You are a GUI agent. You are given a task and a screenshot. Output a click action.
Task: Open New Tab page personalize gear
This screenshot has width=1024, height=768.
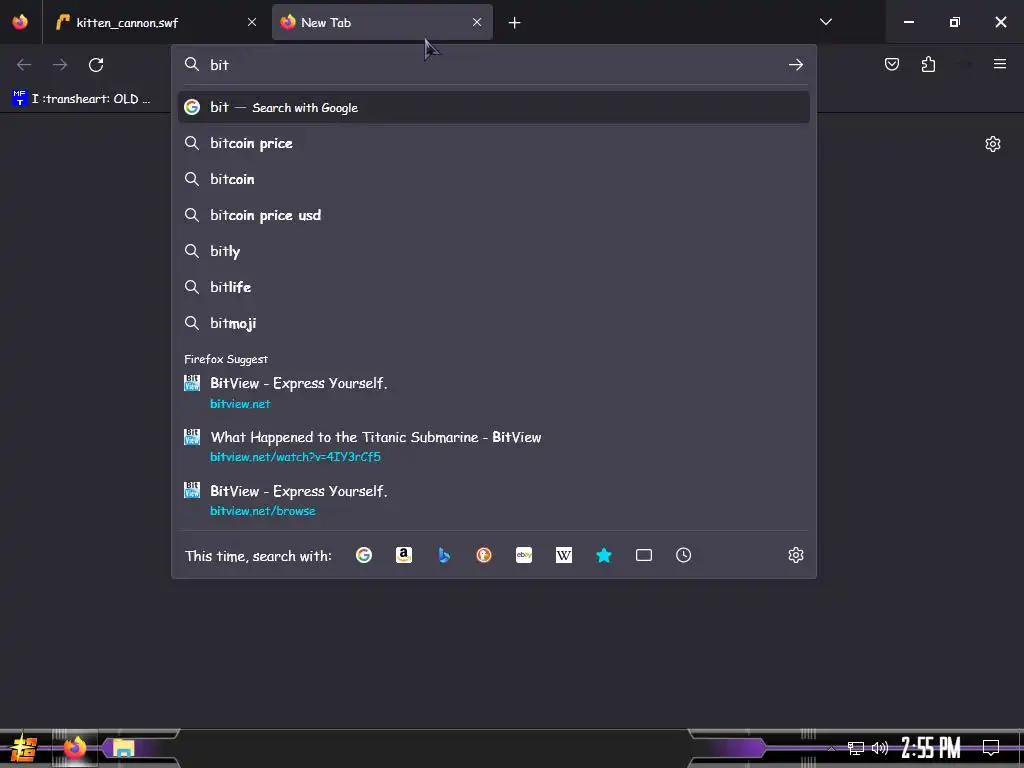[x=993, y=144]
